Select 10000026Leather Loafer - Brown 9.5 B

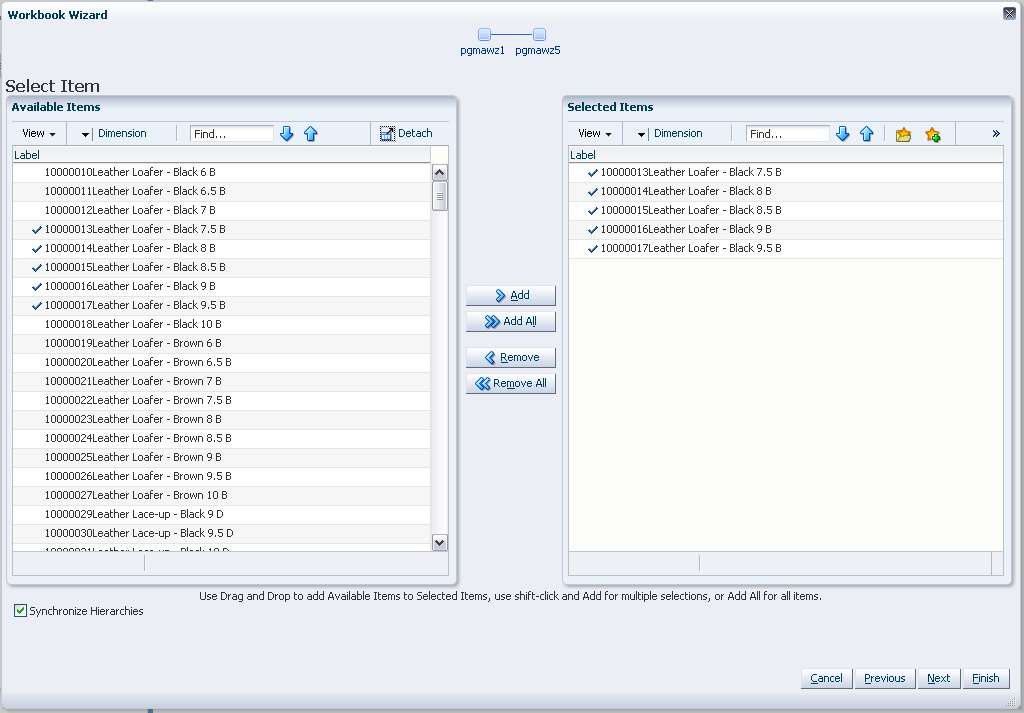pos(221,475)
